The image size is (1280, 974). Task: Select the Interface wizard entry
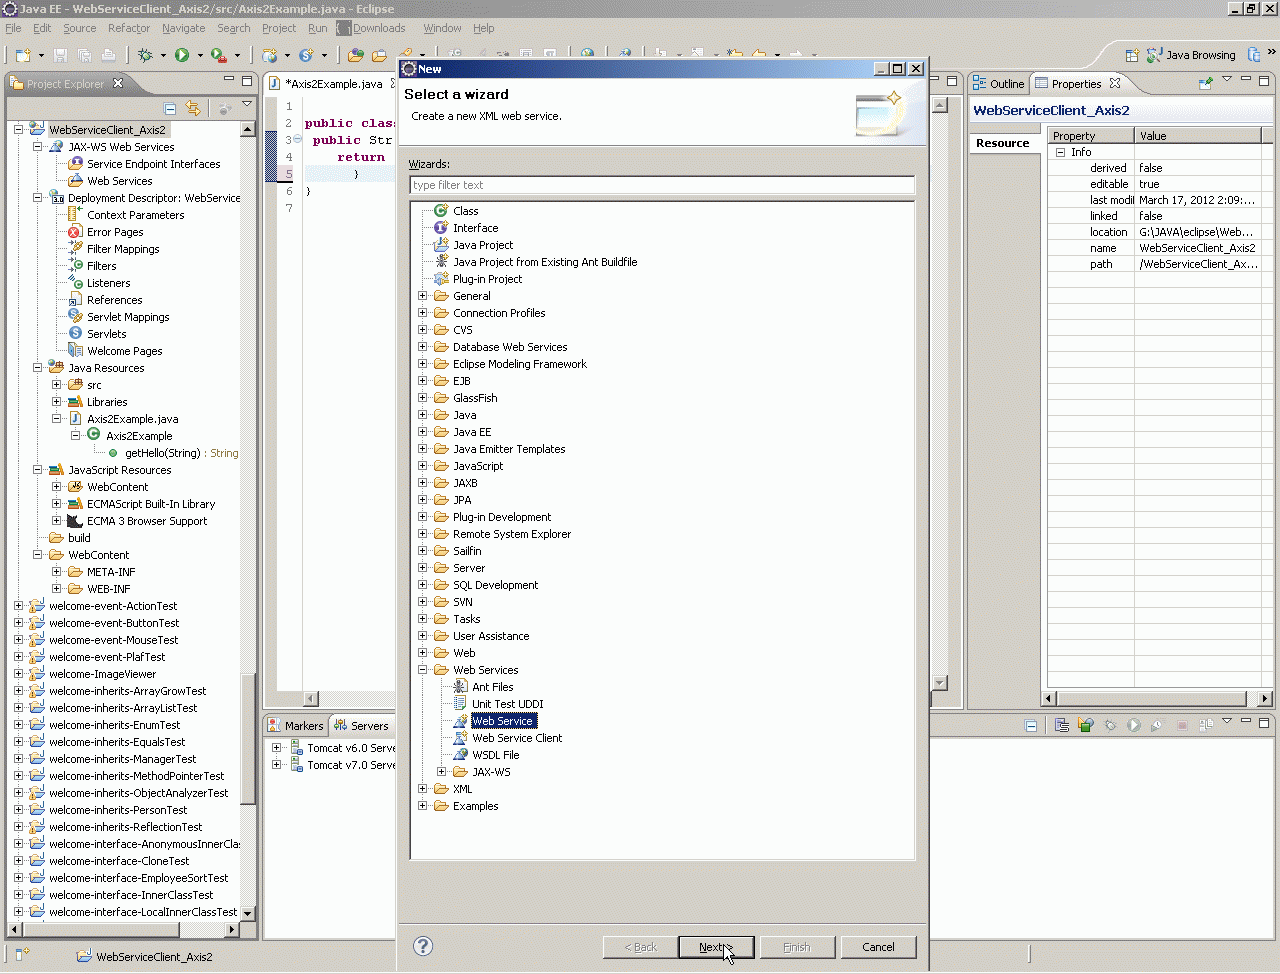pos(466,228)
